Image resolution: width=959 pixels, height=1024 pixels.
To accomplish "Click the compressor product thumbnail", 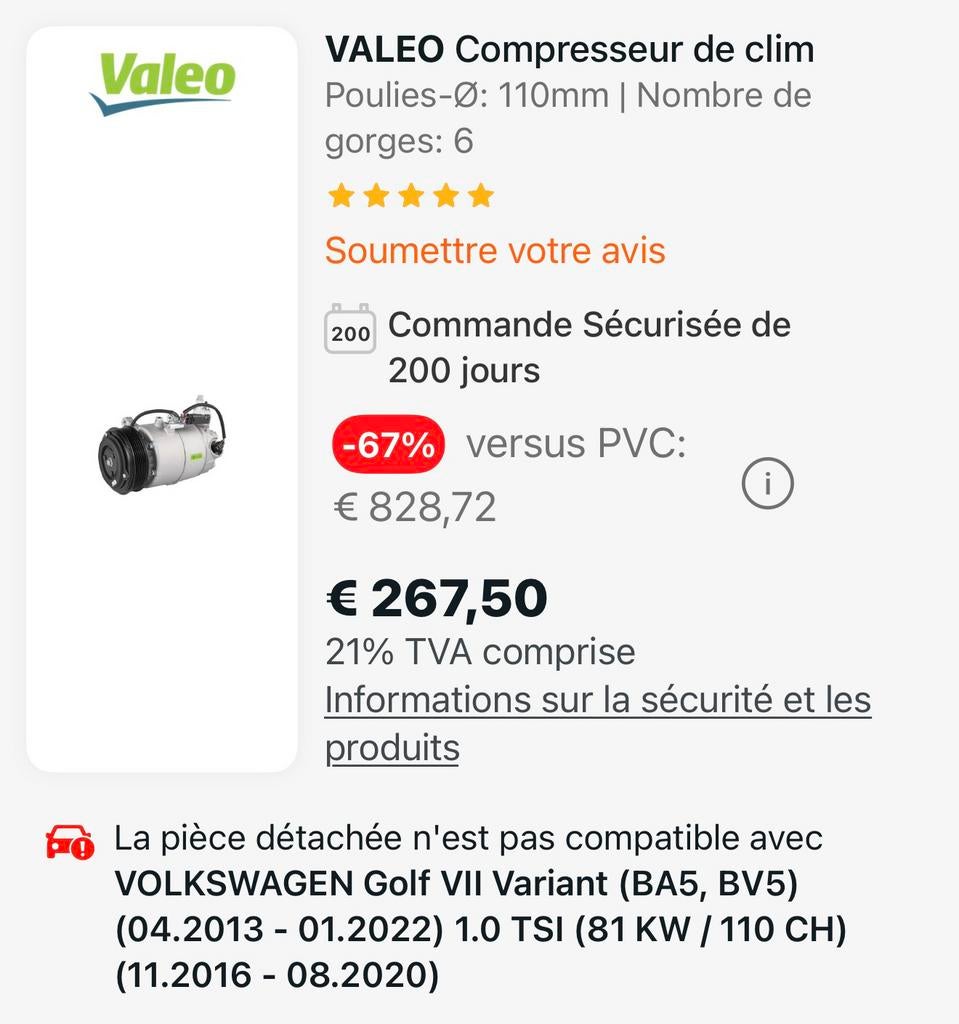I will pyautogui.click(x=160, y=445).
